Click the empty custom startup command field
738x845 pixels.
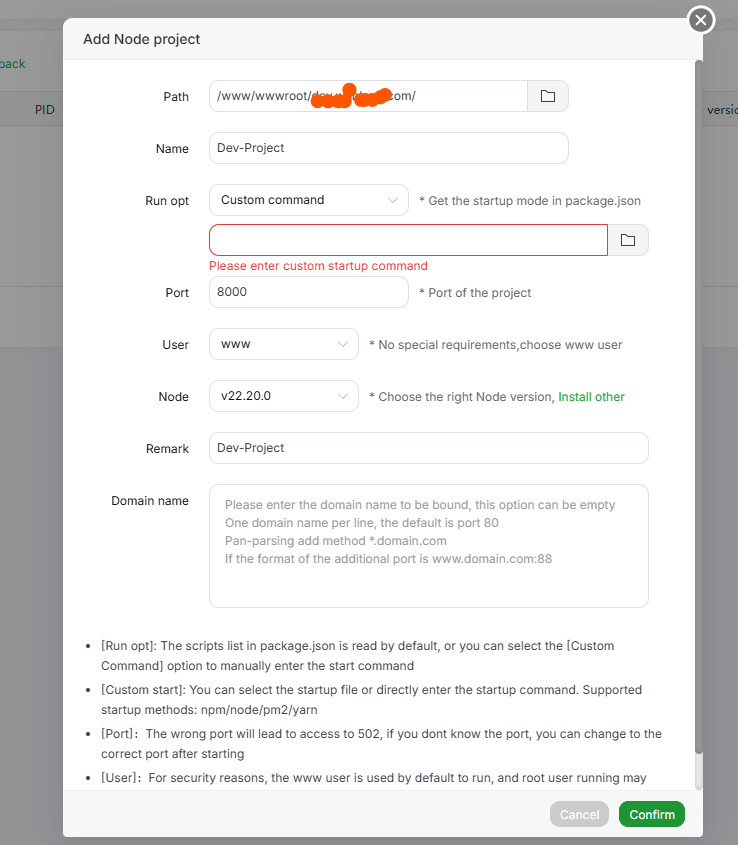pyautogui.click(x=408, y=240)
